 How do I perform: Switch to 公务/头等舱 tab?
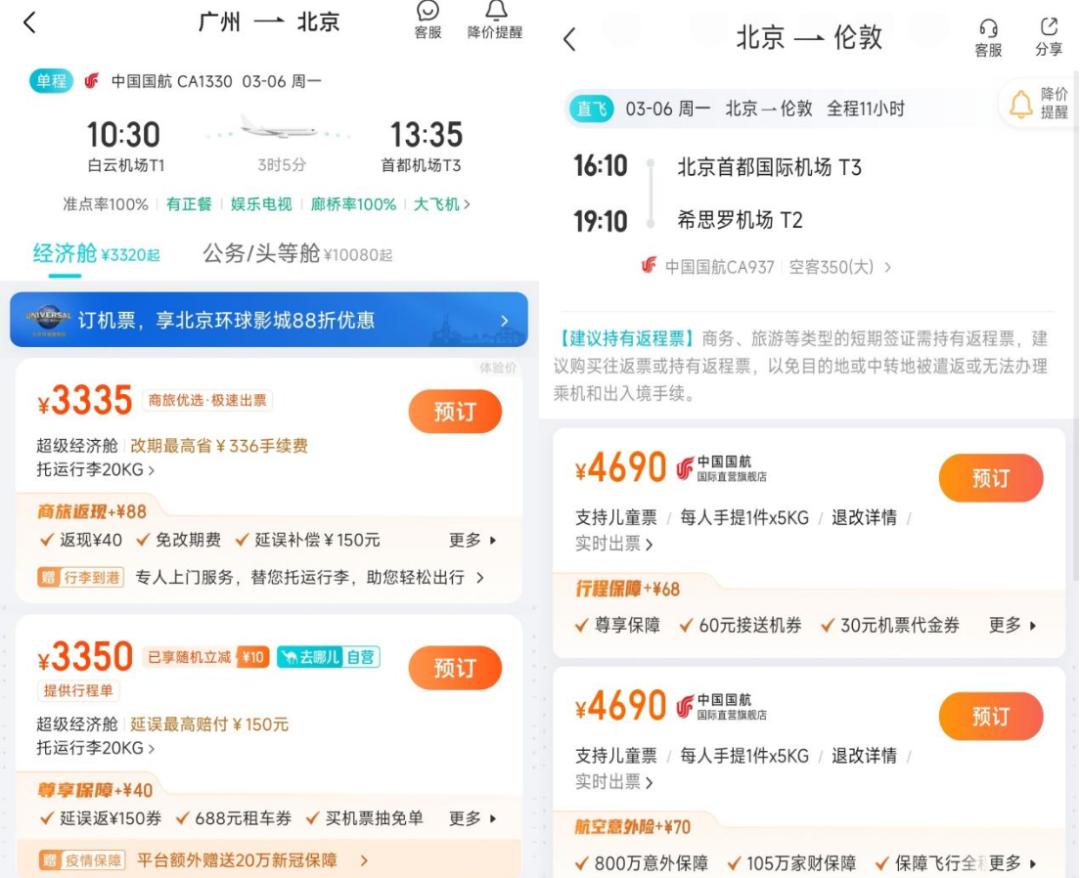tap(297, 254)
